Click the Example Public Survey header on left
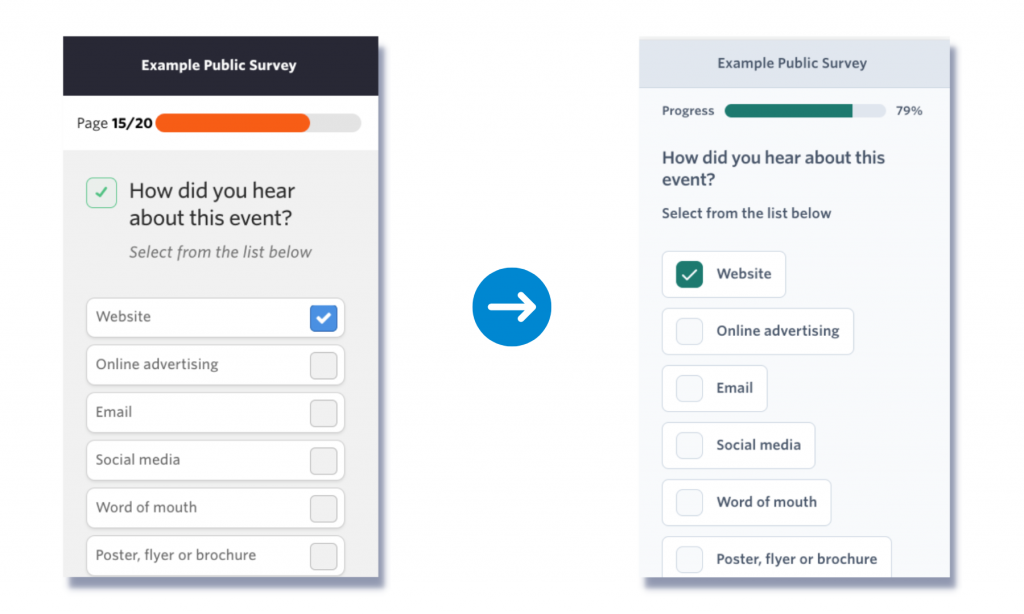The width and height of the screenshot is (1024, 614). [x=219, y=65]
